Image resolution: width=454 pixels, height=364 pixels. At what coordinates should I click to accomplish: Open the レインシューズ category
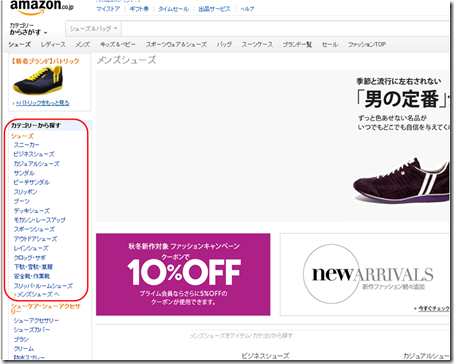click(x=31, y=248)
